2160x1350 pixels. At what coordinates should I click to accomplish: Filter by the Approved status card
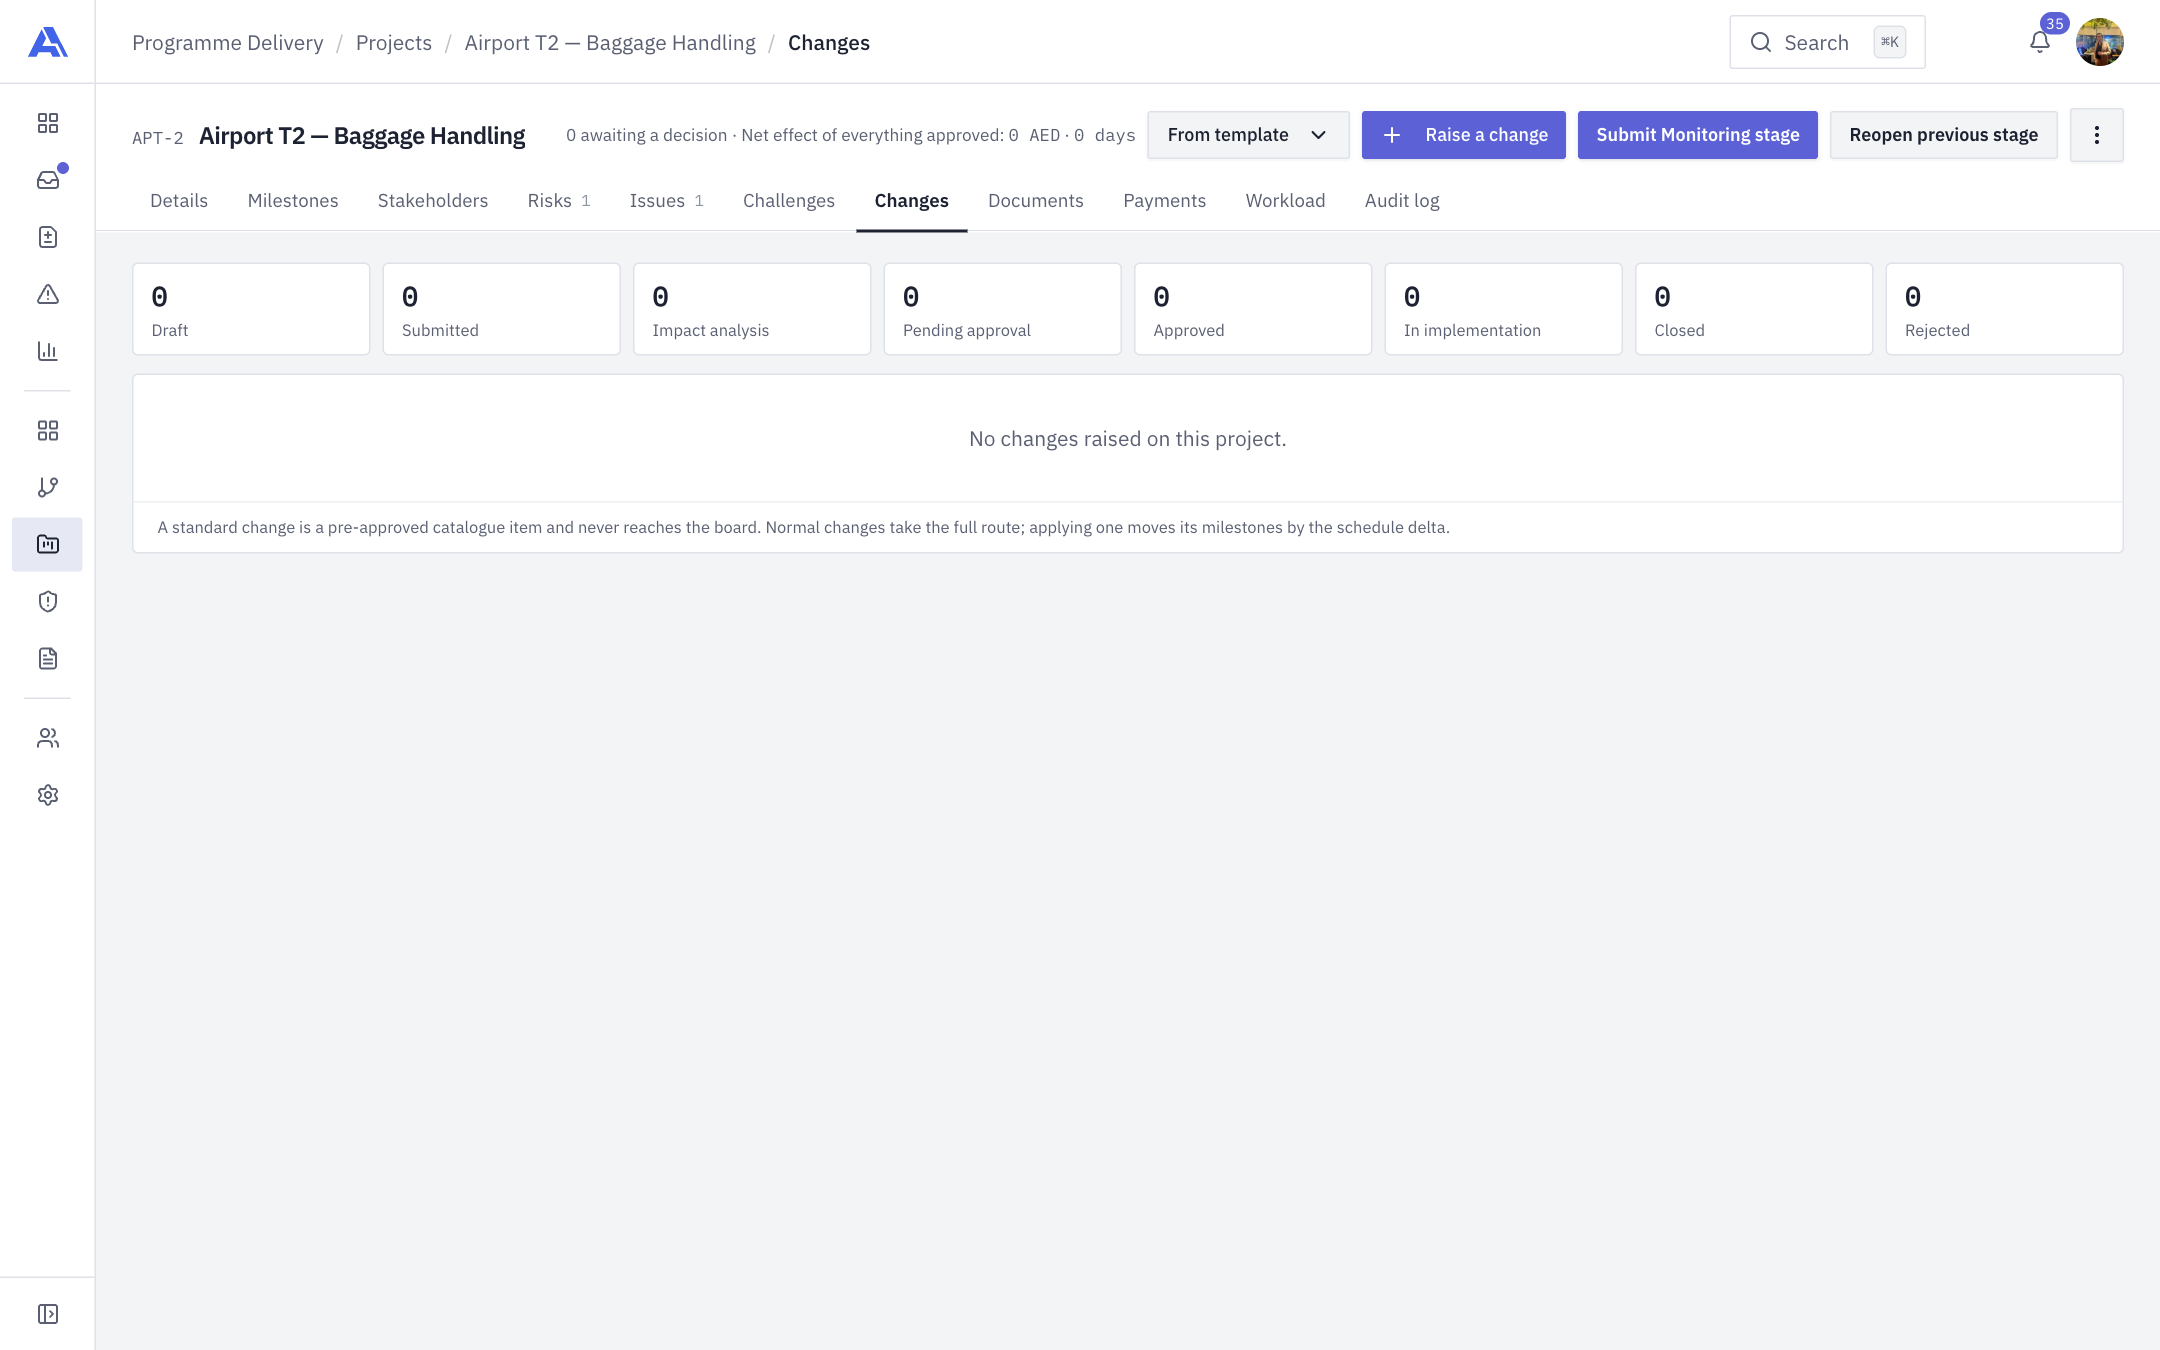click(1253, 309)
